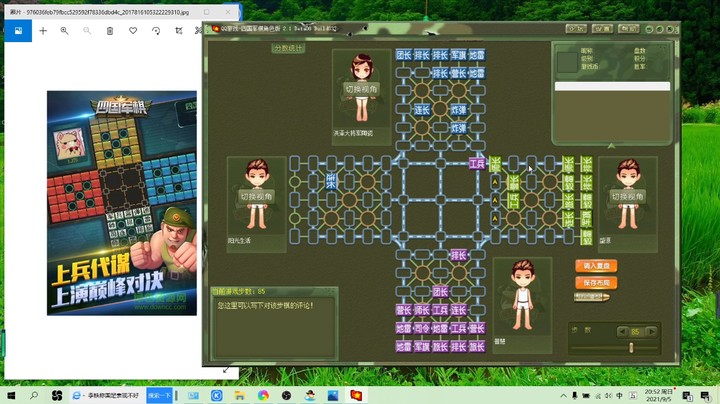The height and width of the screenshot is (404, 720).
Task: Click the top player's avatar
Action: (361, 88)
